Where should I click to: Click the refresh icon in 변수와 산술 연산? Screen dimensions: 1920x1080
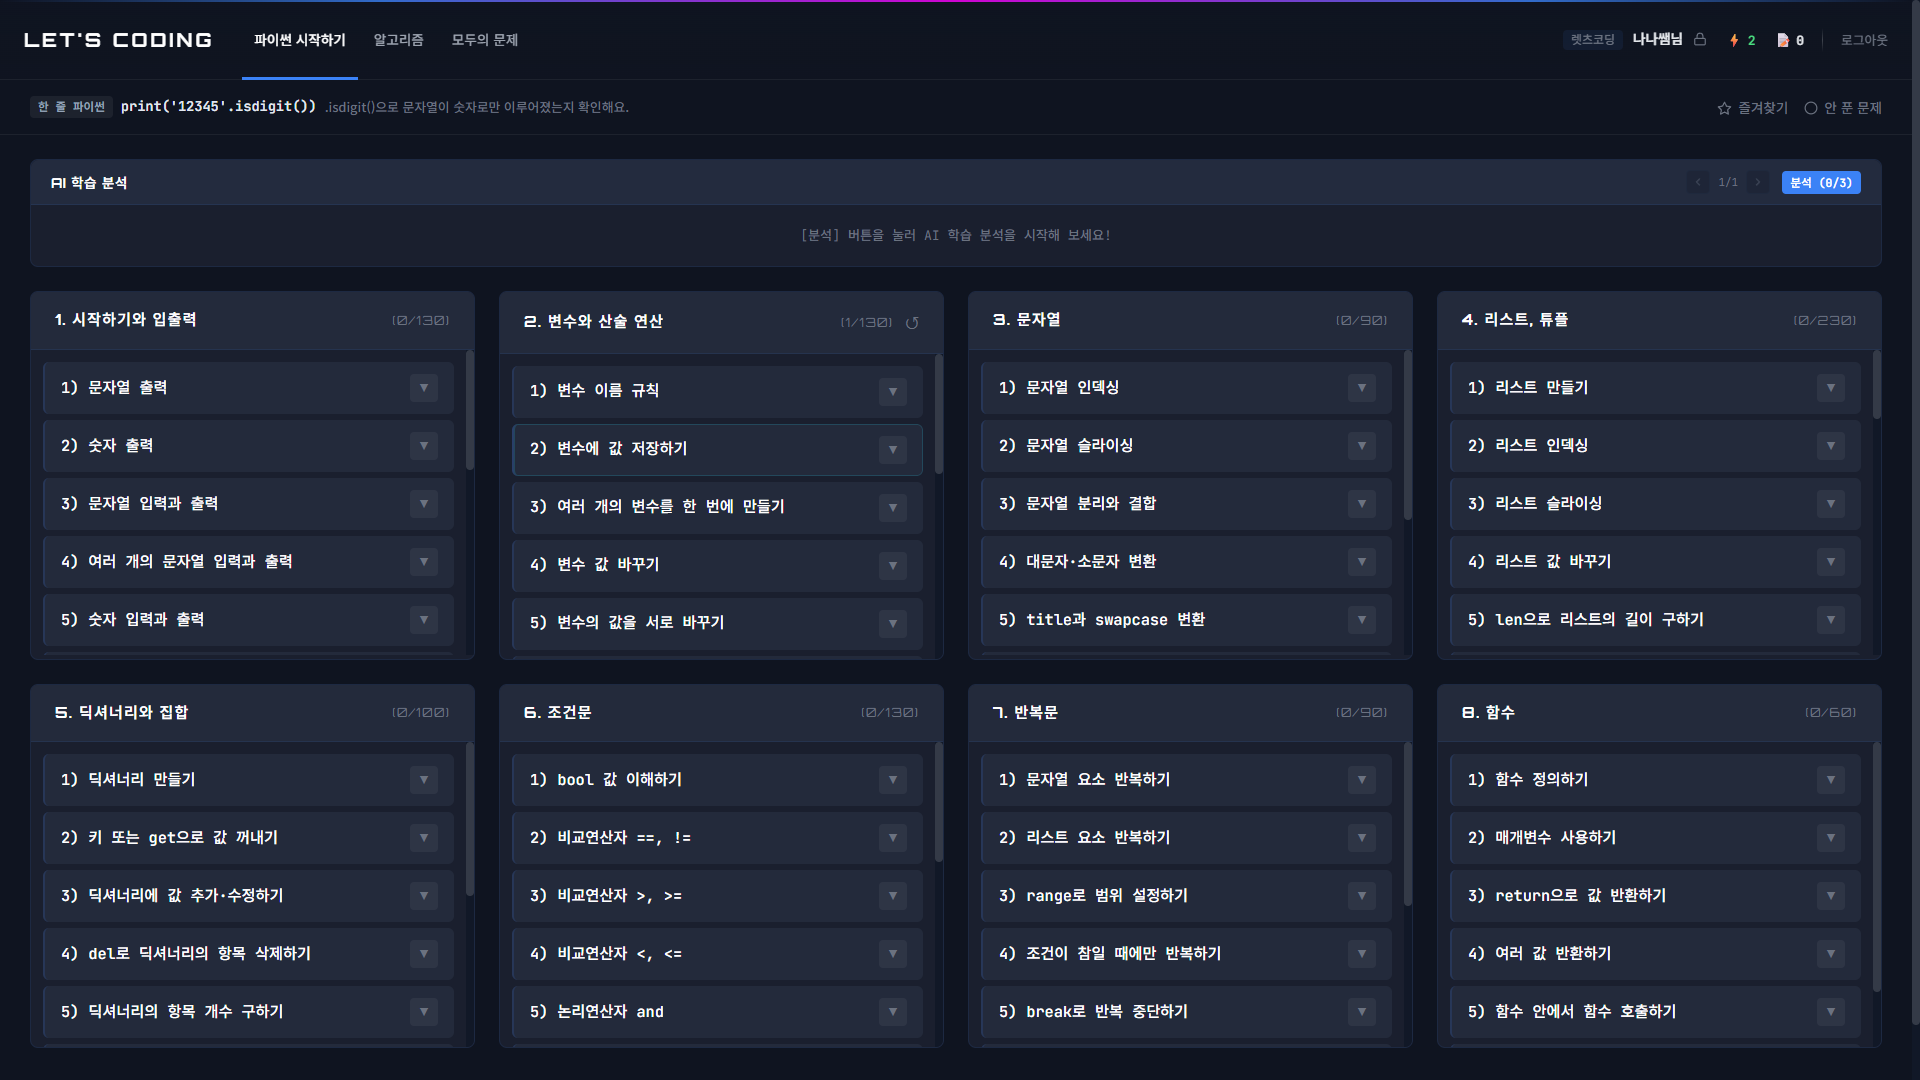pyautogui.click(x=912, y=323)
